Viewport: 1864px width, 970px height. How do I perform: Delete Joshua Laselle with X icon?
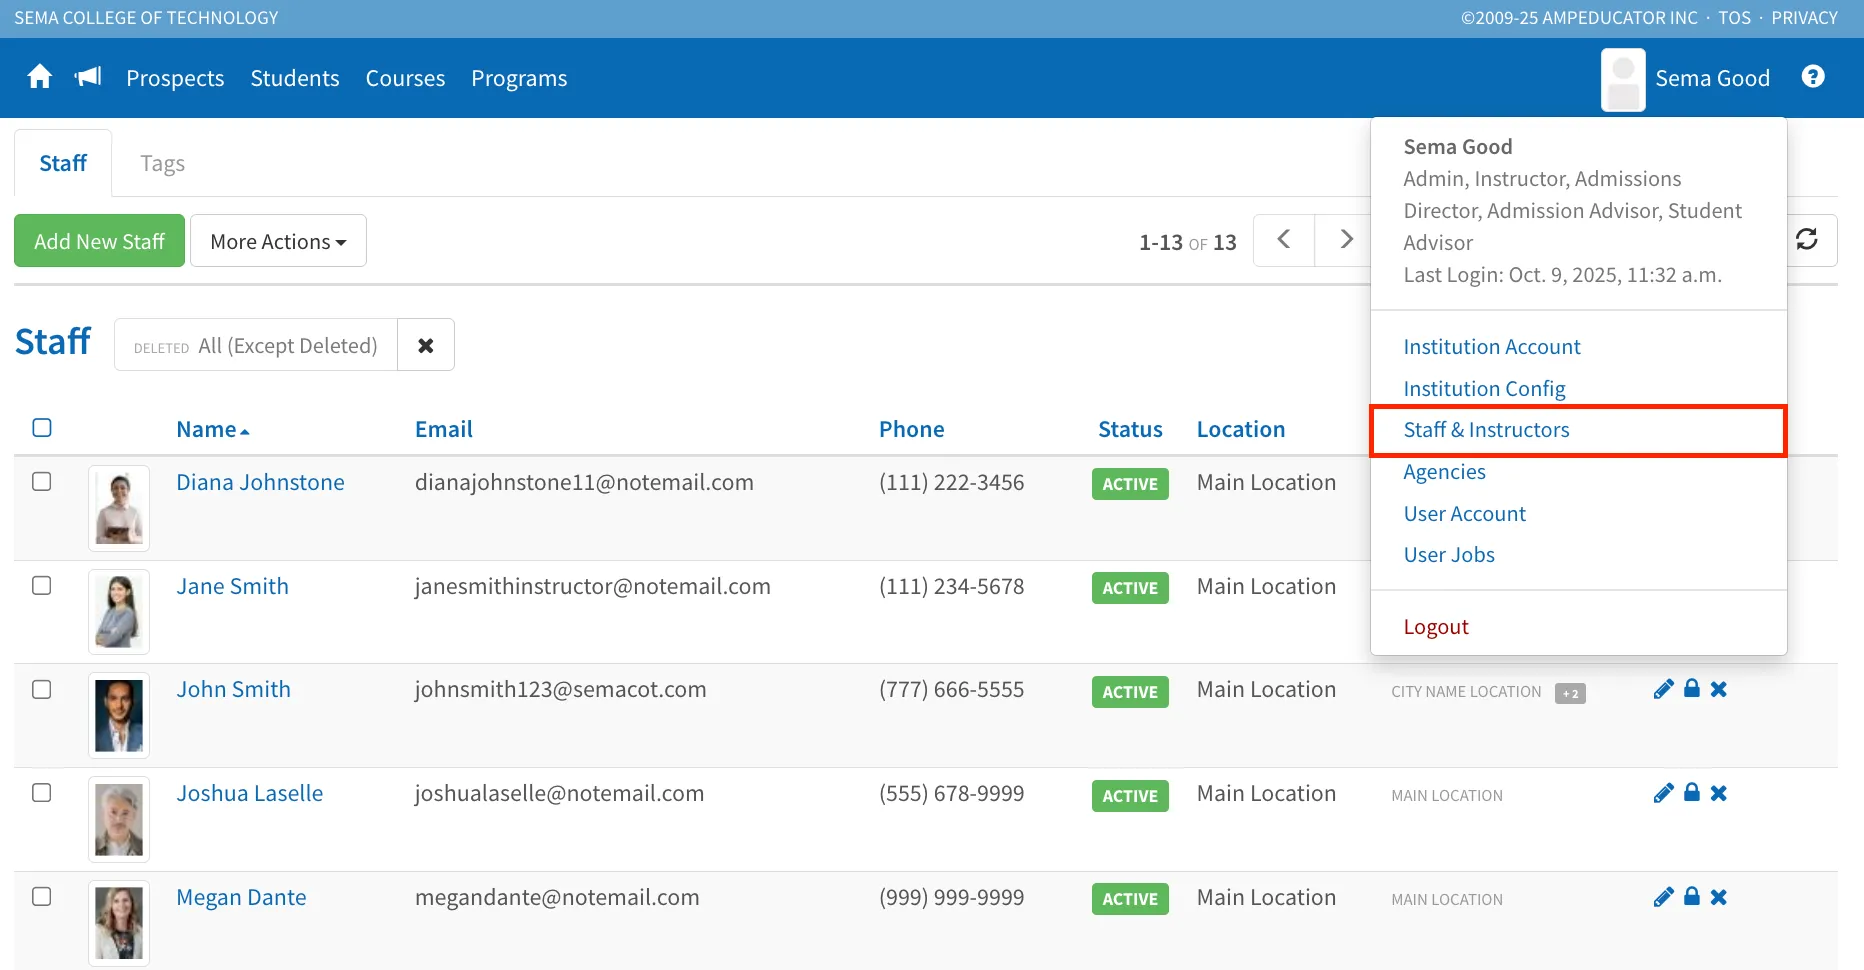click(1719, 793)
